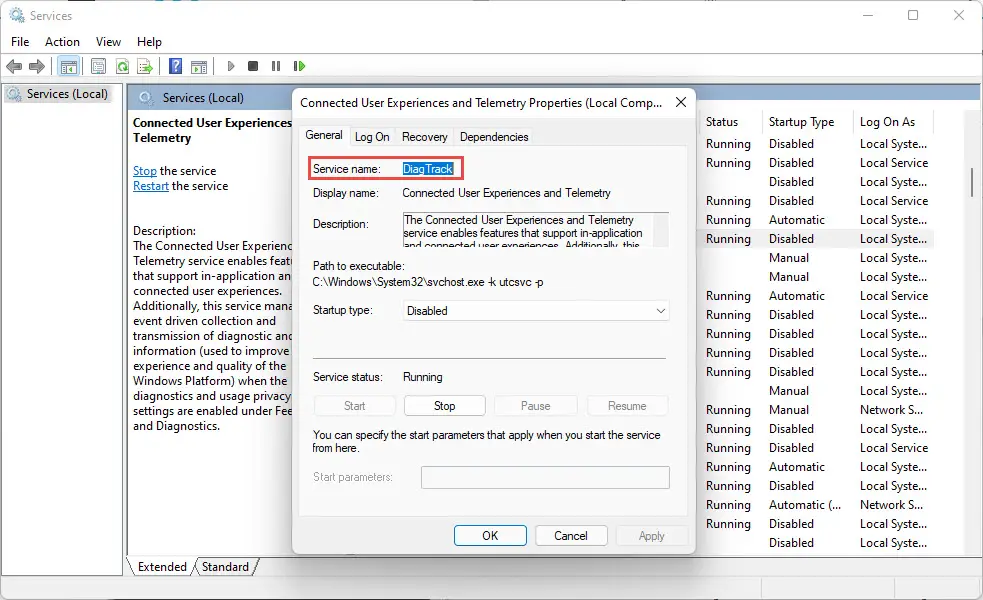
Task: Close the Telemetry Properties dialog
Action: point(681,102)
